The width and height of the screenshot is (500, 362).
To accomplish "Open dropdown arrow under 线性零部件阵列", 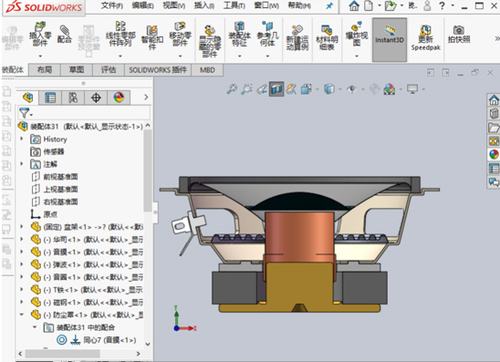I will tap(120, 56).
